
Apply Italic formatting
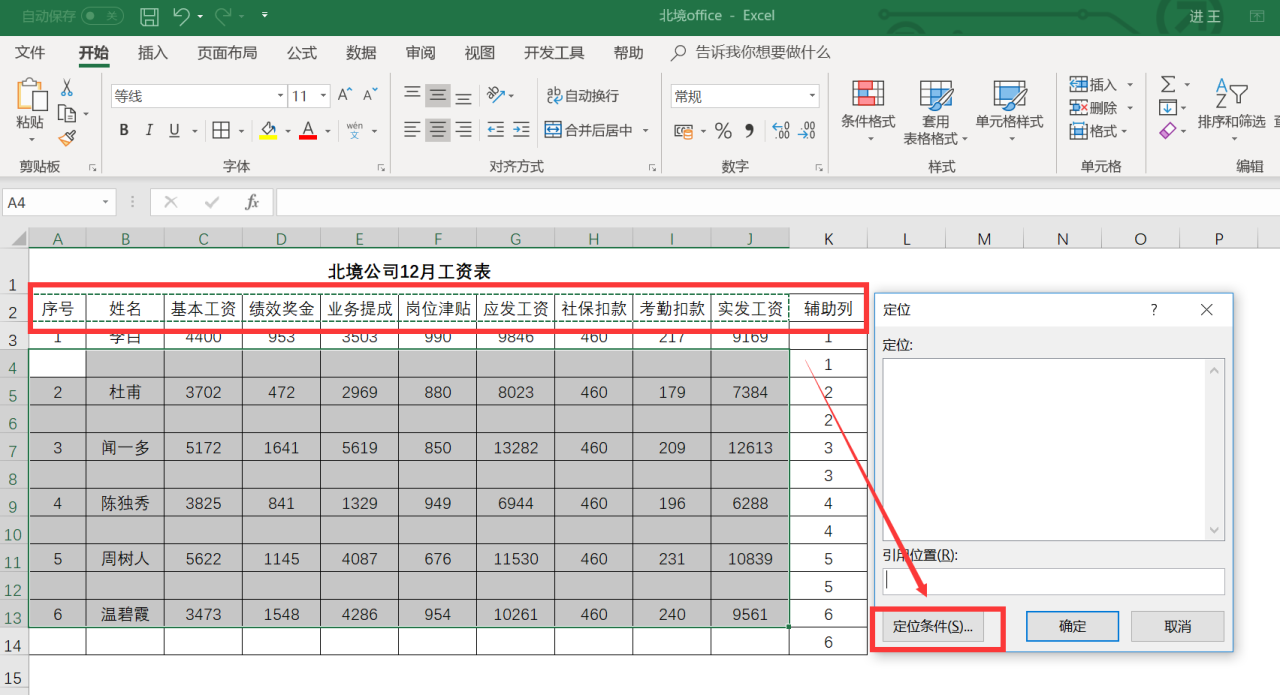pyautogui.click(x=149, y=130)
